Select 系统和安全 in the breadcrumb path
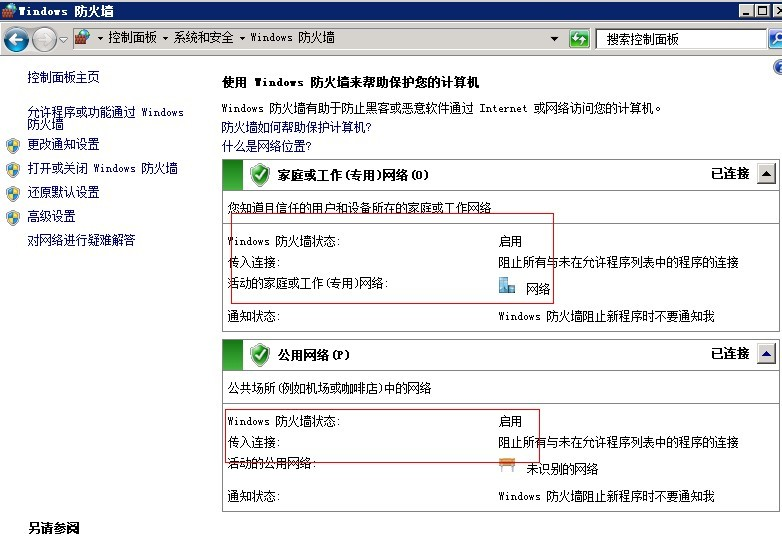This screenshot has height=539, width=782. click(203, 38)
